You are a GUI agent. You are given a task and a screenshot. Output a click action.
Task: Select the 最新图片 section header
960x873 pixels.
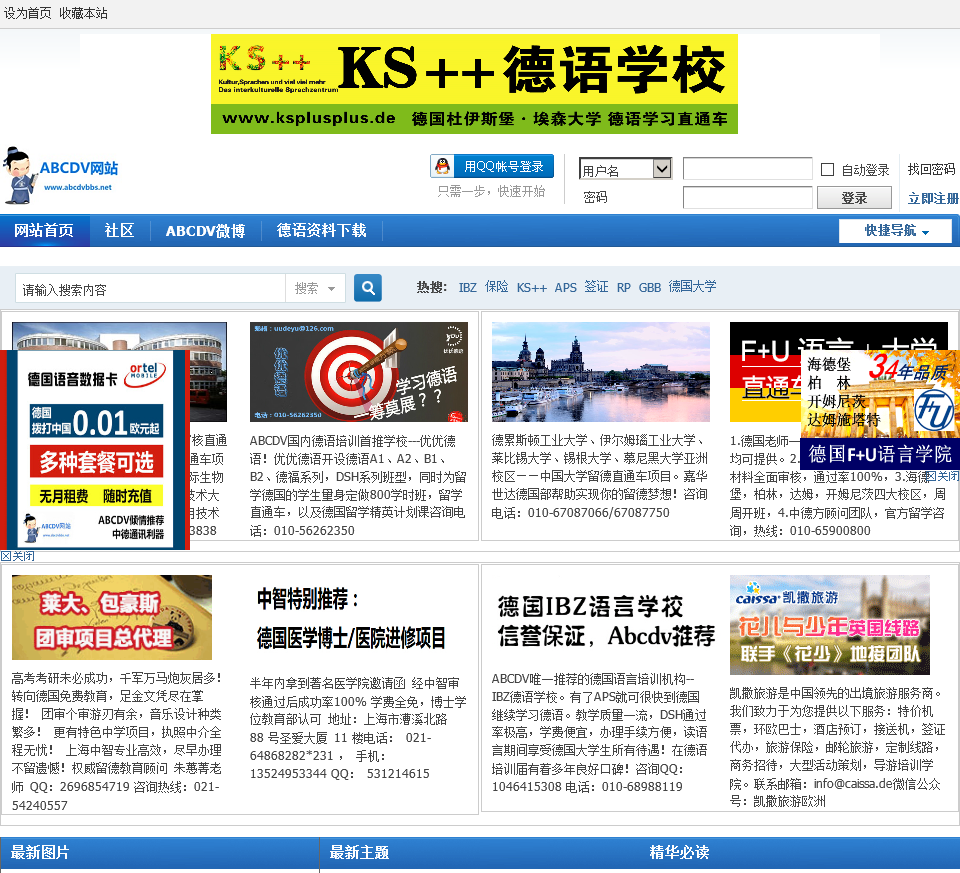(40, 852)
